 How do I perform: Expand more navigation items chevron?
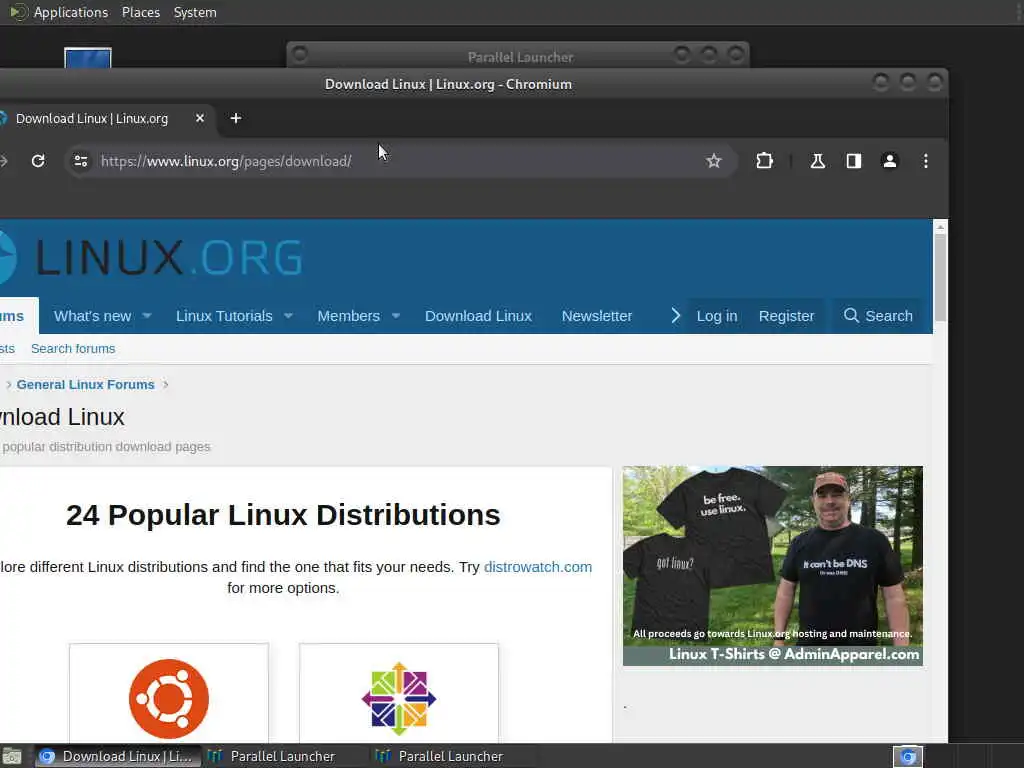point(676,315)
